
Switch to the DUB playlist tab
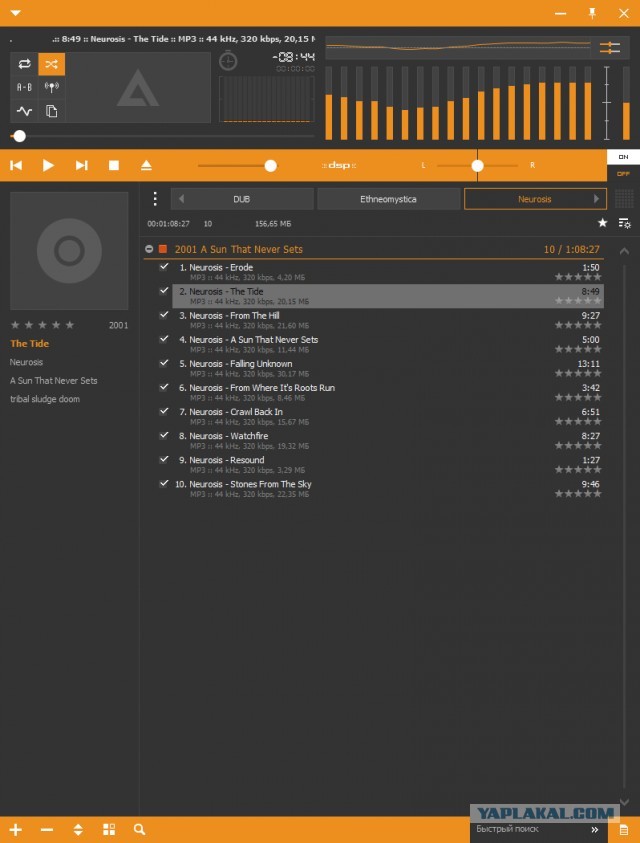[242, 199]
